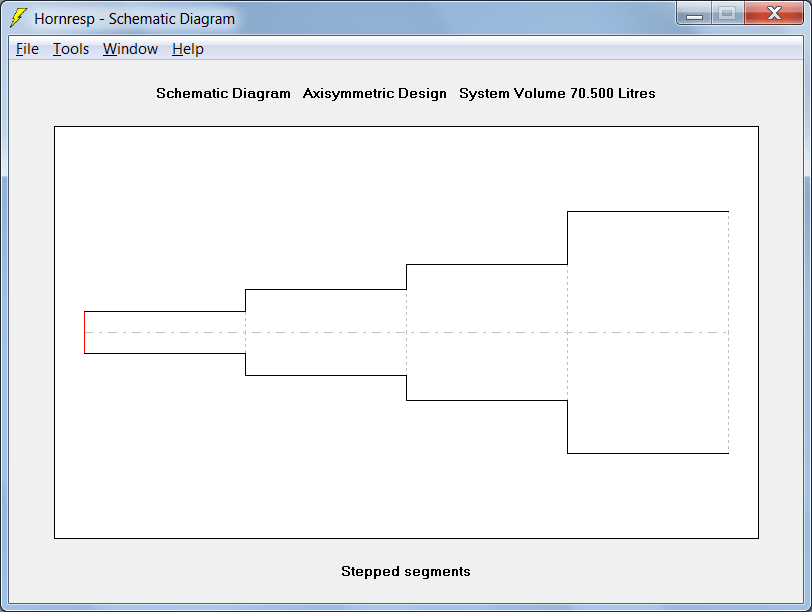Viewport: 812px width, 612px height.
Task: Open the Help menu
Action: (x=187, y=49)
